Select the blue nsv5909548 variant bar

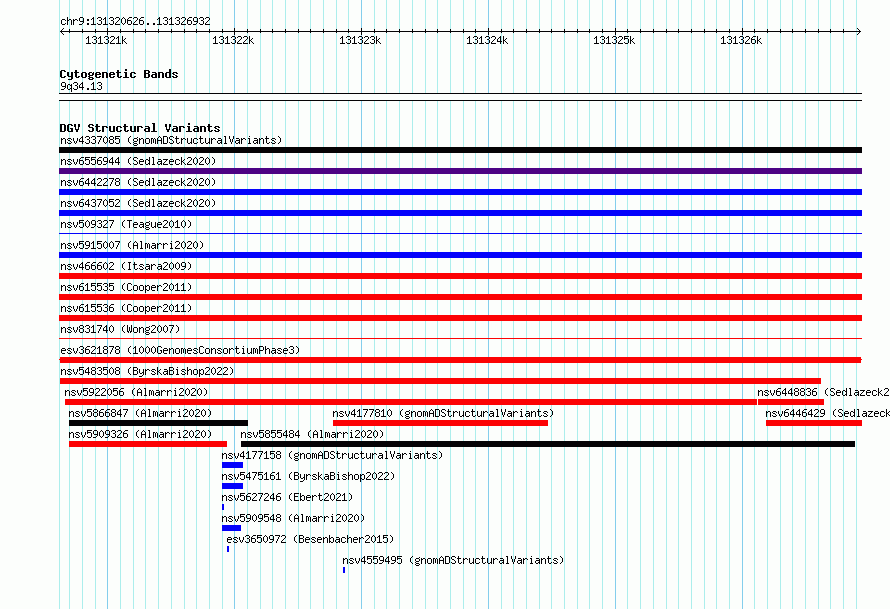point(232,528)
